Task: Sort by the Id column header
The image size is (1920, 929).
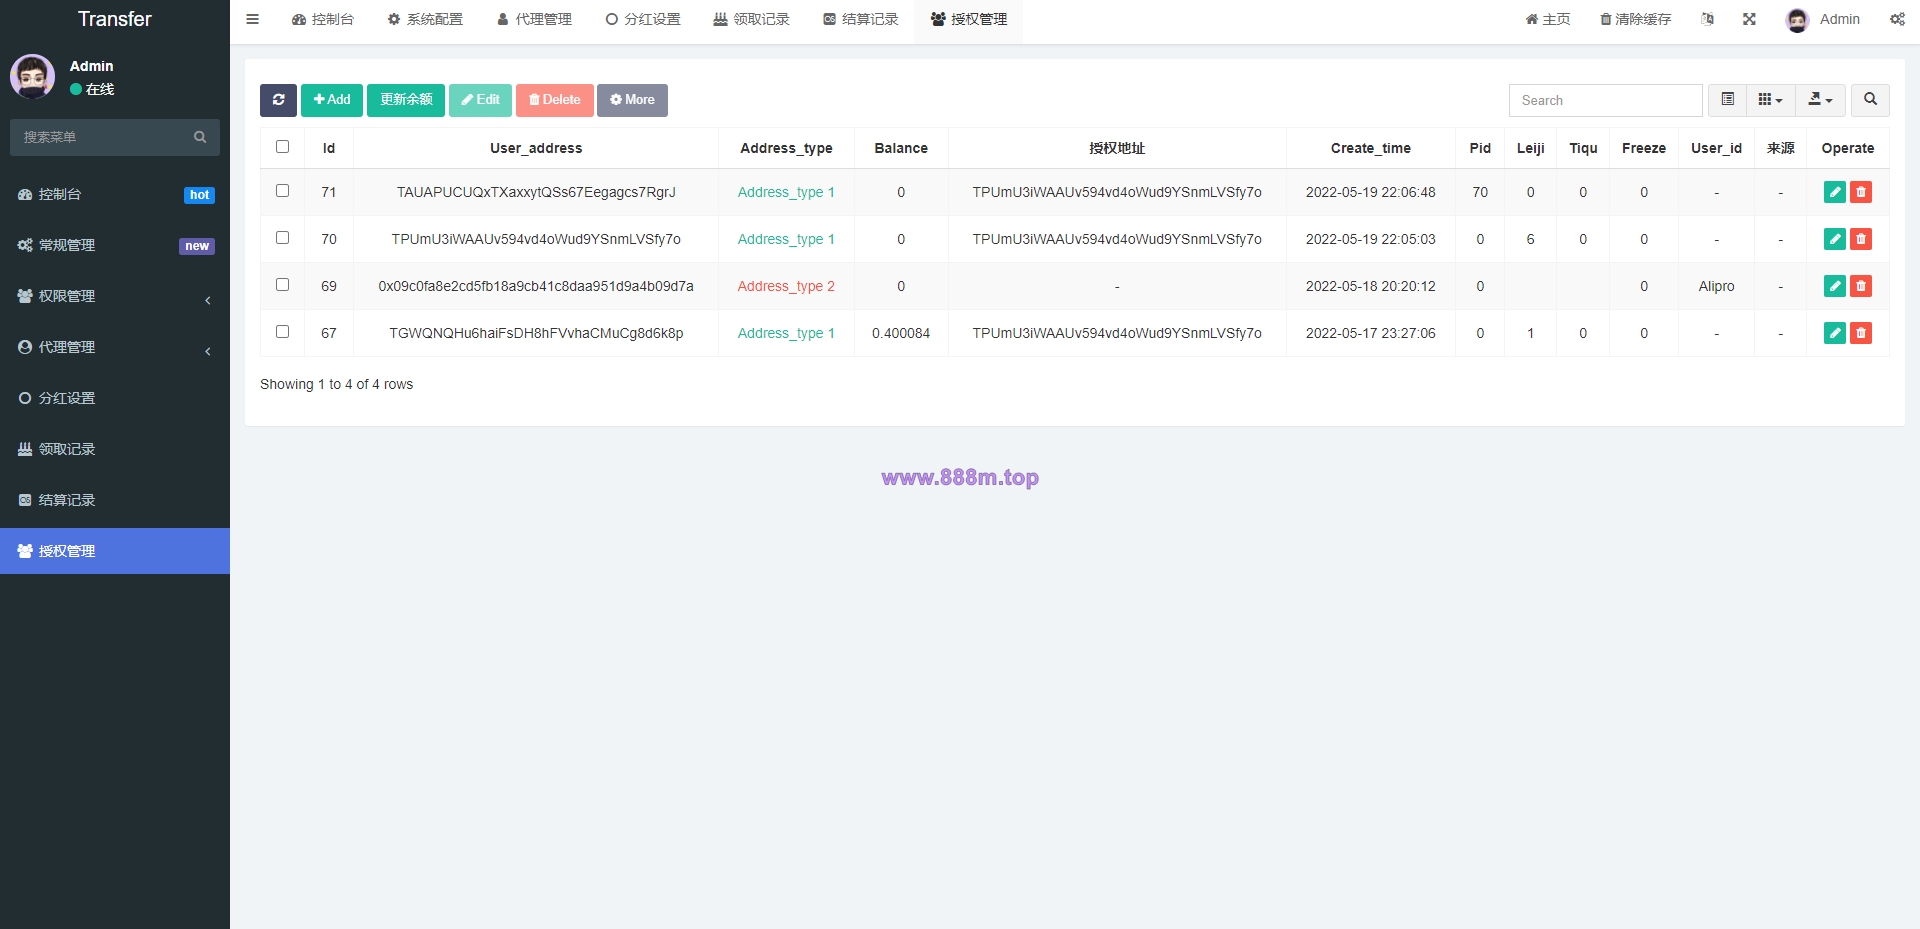Action: [x=328, y=148]
